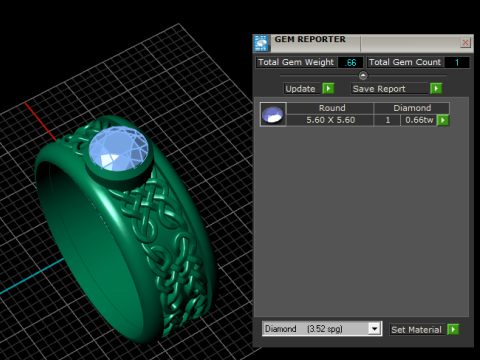
Task: Click the Diamond material cell in gem row
Action: tap(412, 108)
